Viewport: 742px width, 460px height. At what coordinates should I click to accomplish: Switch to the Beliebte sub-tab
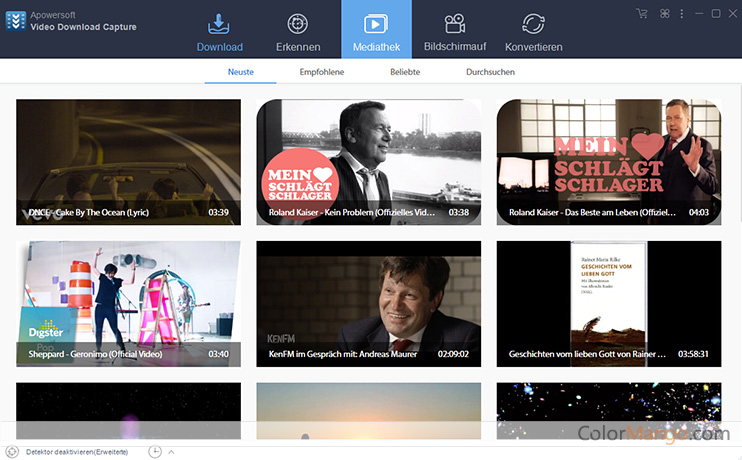405,72
